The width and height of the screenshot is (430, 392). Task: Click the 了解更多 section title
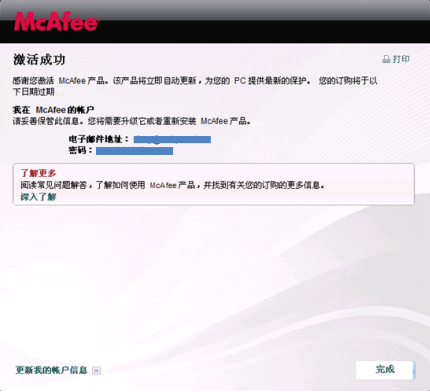(x=38, y=173)
